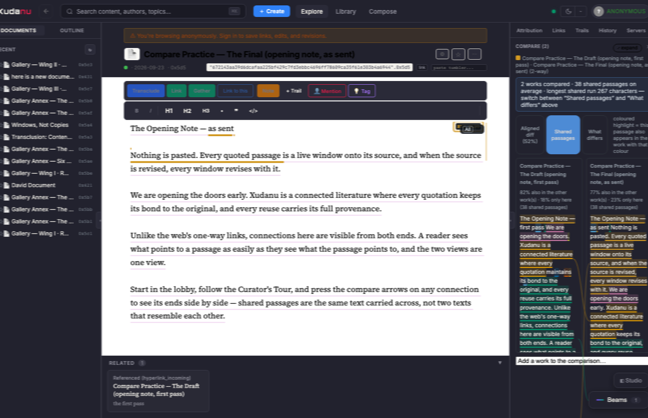Insert a code block
Screen dimensions: 648x418
coord(253,111)
